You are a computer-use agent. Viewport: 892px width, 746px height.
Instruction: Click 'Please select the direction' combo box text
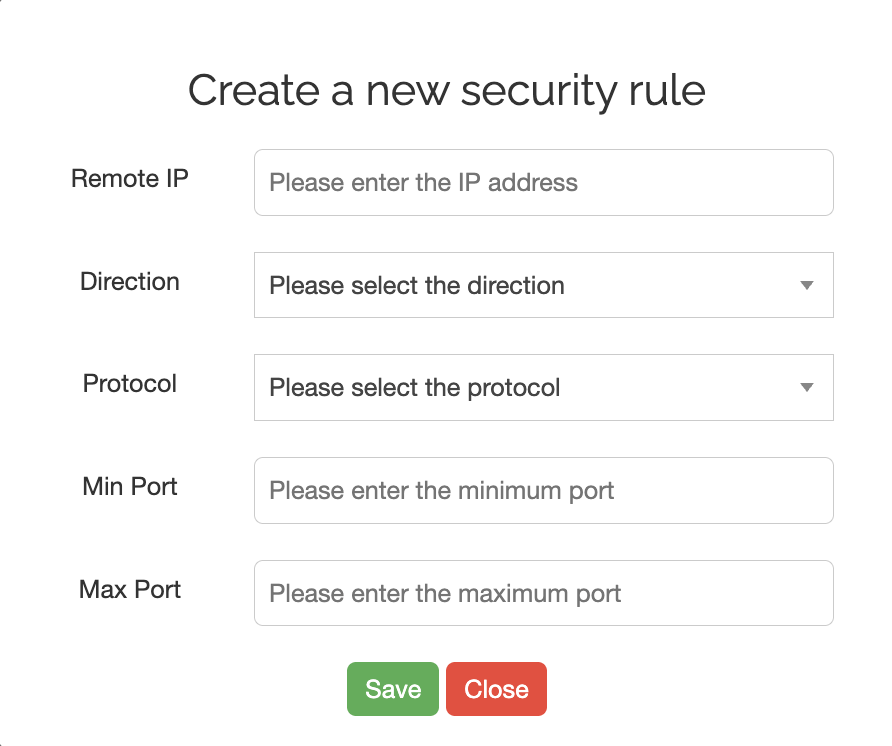417,286
